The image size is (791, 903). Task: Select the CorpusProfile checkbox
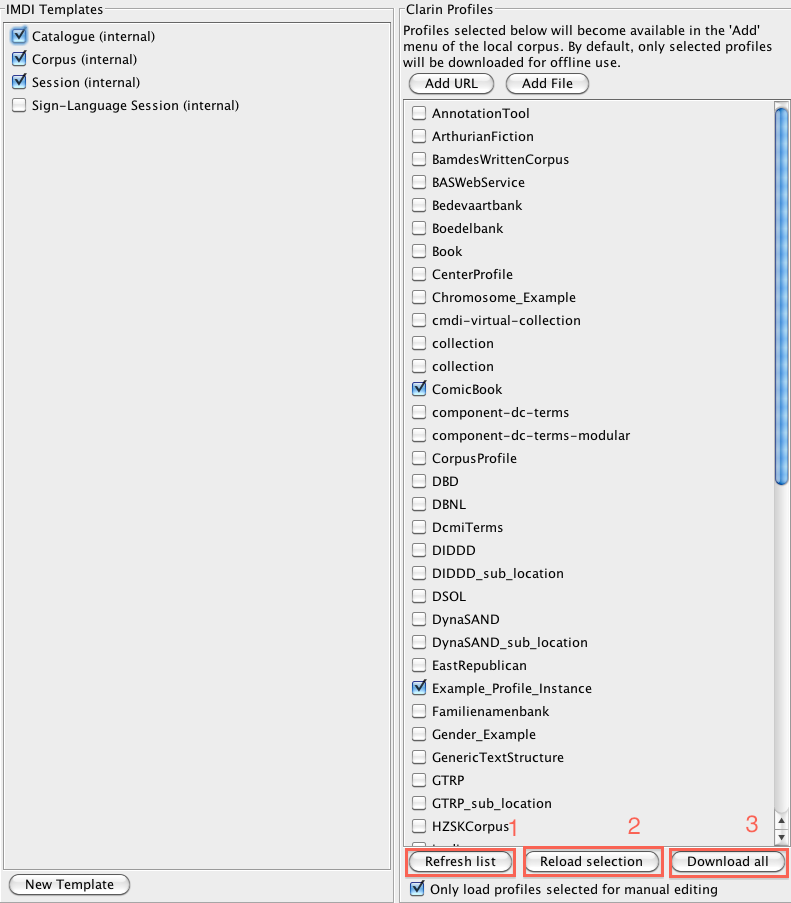pyautogui.click(x=419, y=459)
